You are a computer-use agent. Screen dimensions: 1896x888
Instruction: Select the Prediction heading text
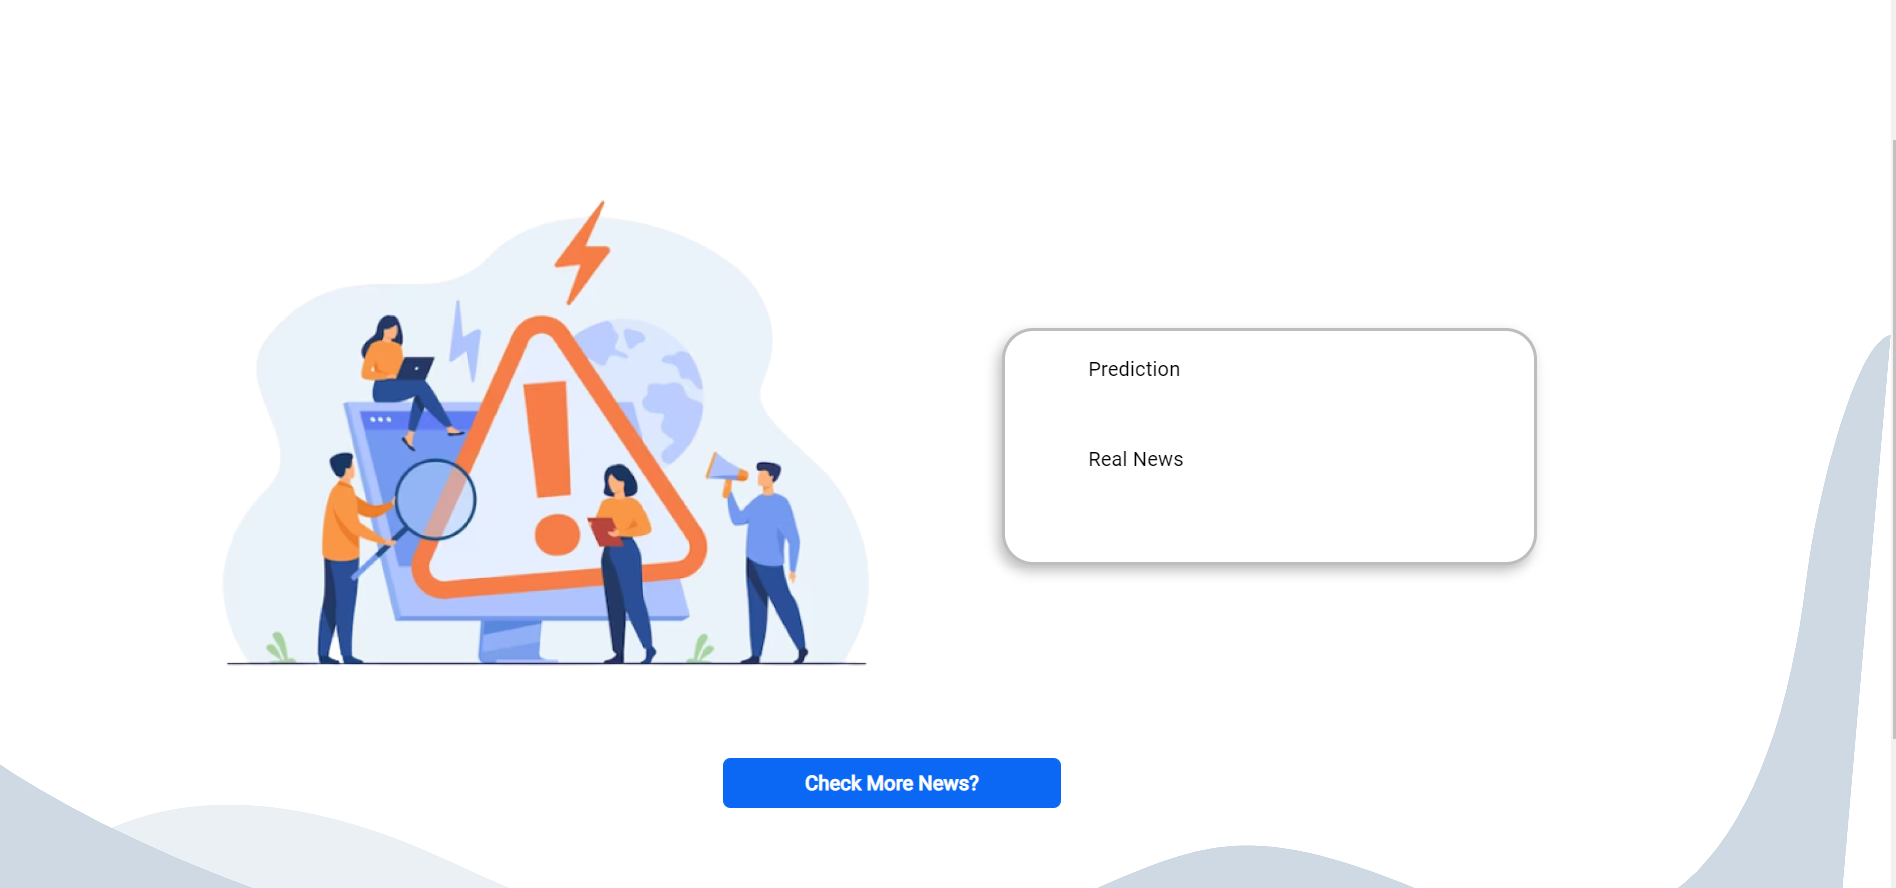(x=1134, y=369)
